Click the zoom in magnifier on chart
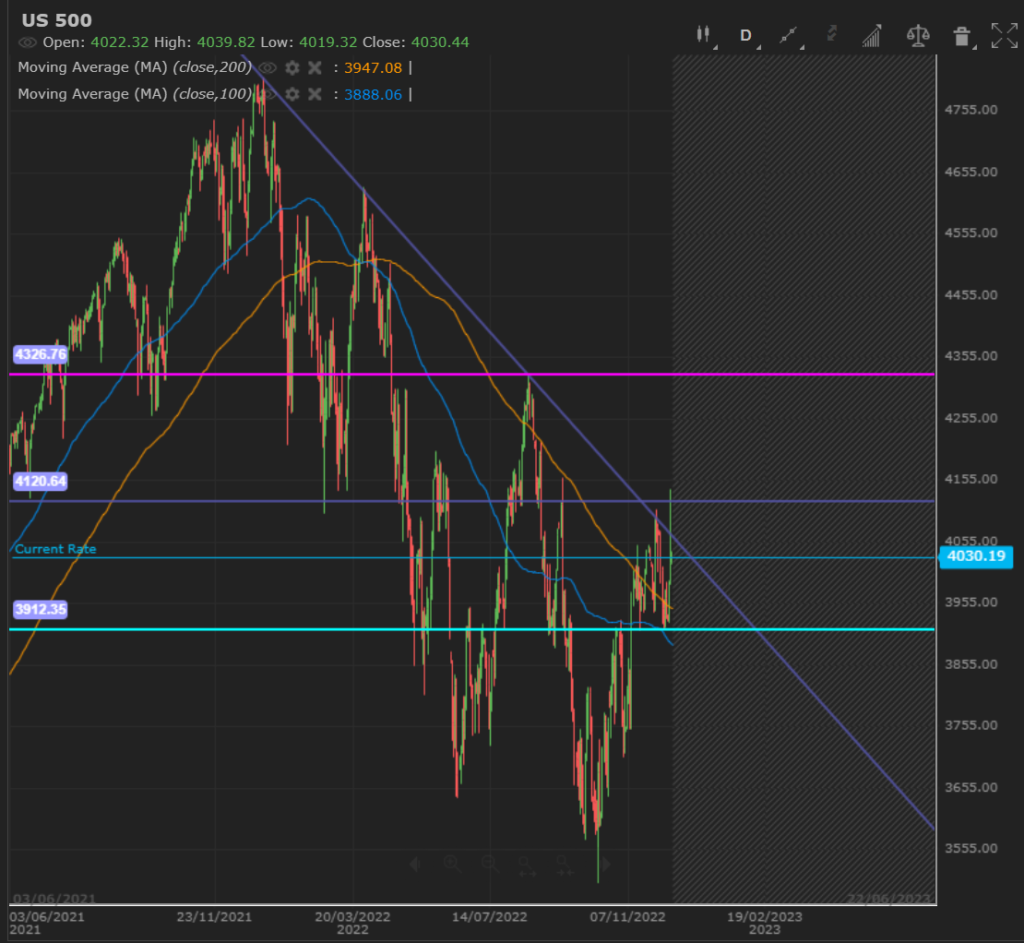The width and height of the screenshot is (1024, 943). coord(452,863)
